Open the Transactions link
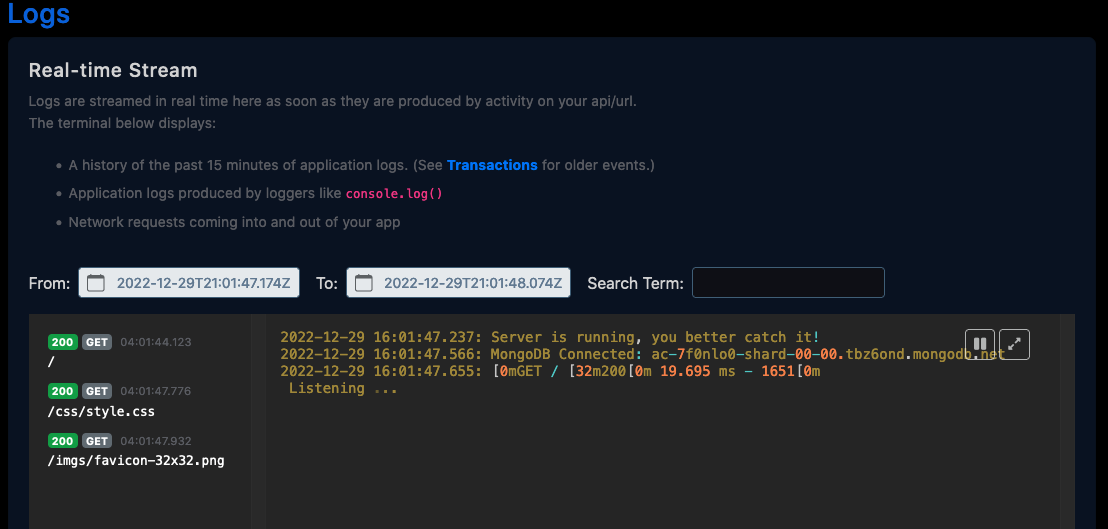1108x529 pixels. [492, 165]
